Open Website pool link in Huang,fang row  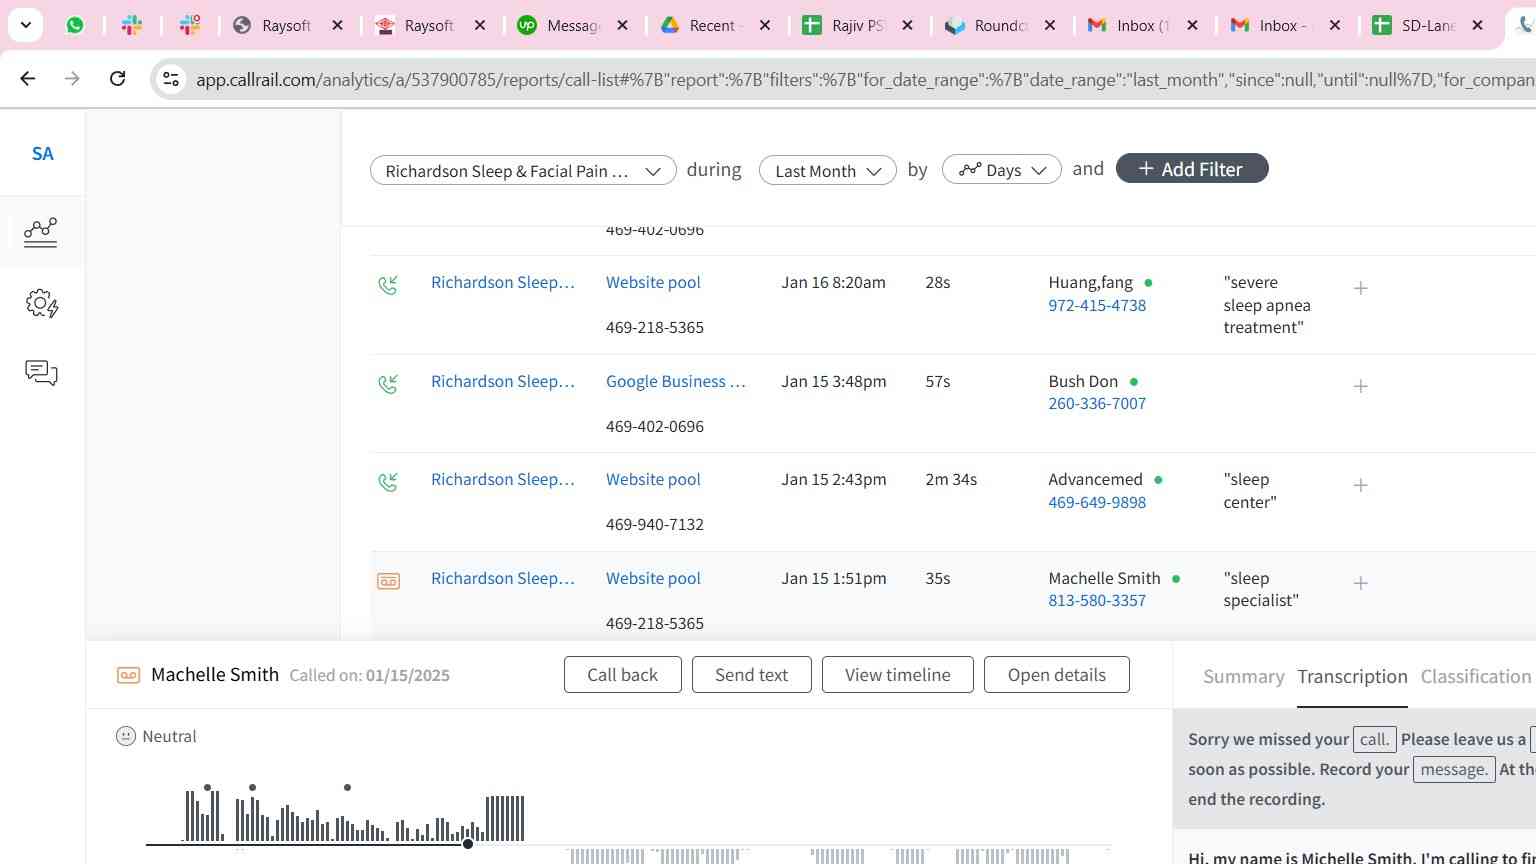653,282
